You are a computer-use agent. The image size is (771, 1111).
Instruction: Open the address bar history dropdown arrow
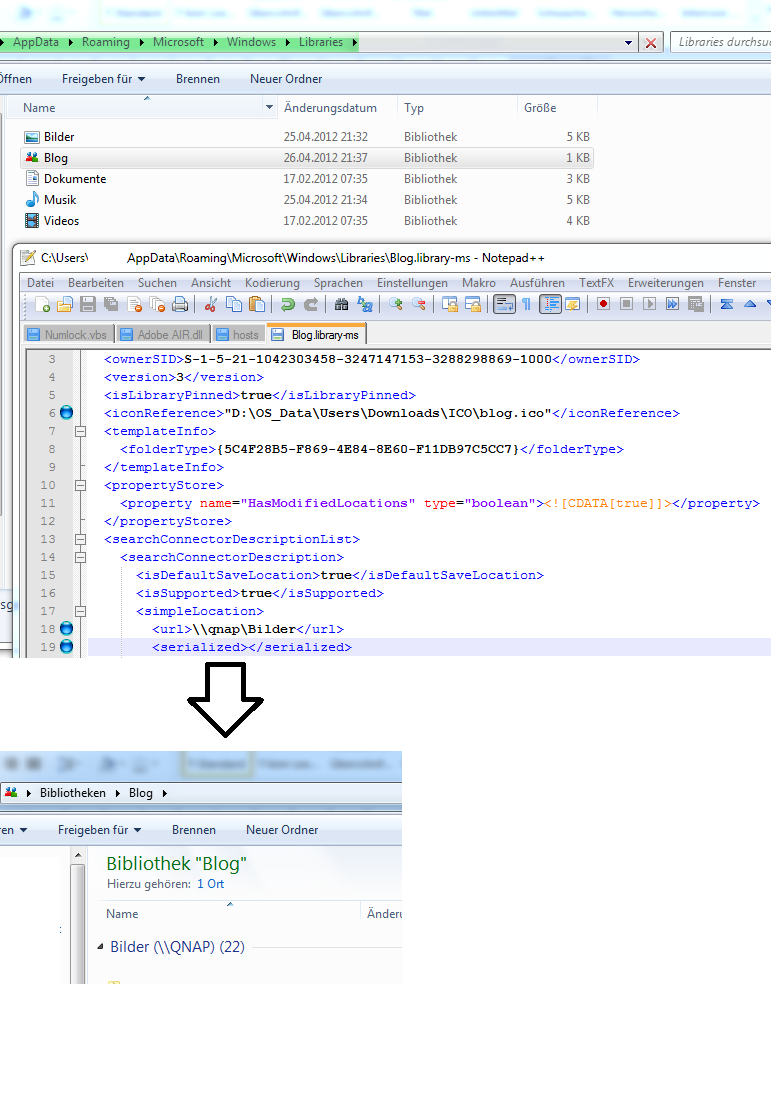point(628,43)
